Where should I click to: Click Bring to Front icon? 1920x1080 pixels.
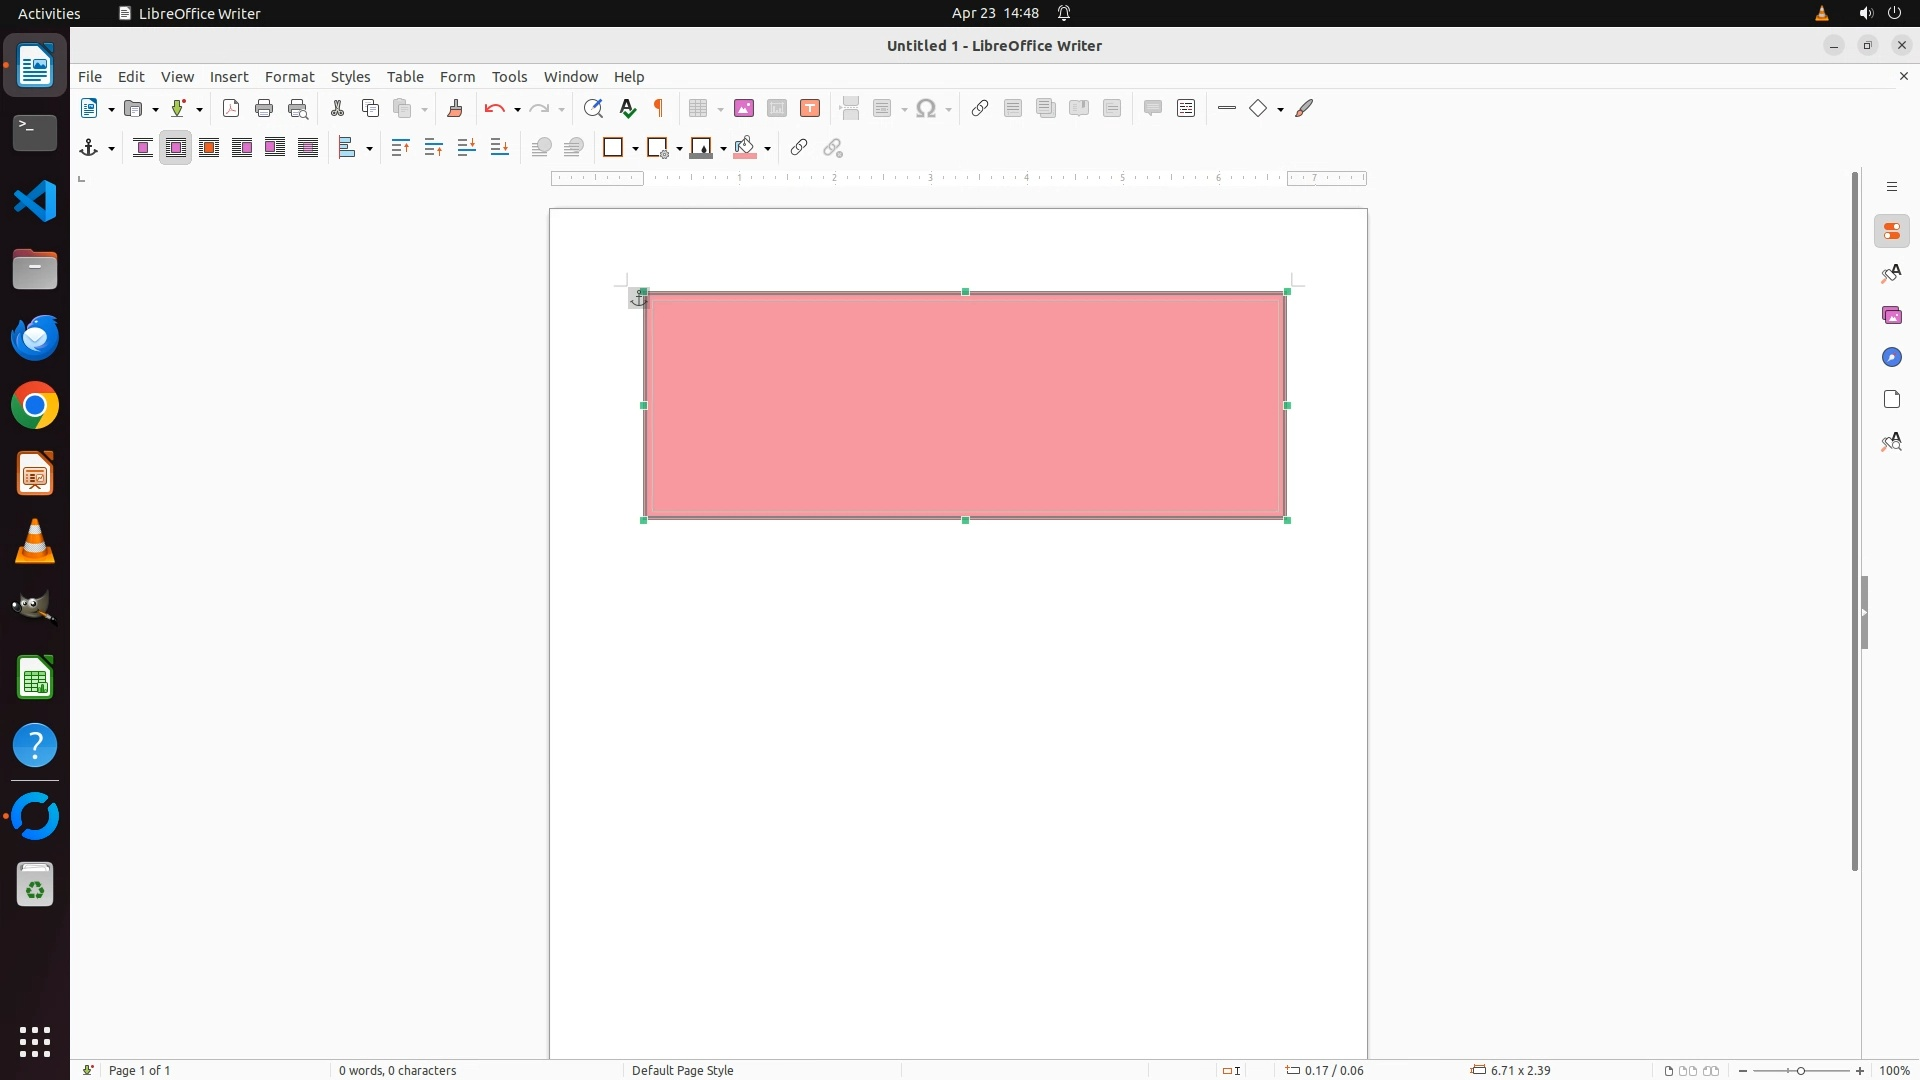401,148
